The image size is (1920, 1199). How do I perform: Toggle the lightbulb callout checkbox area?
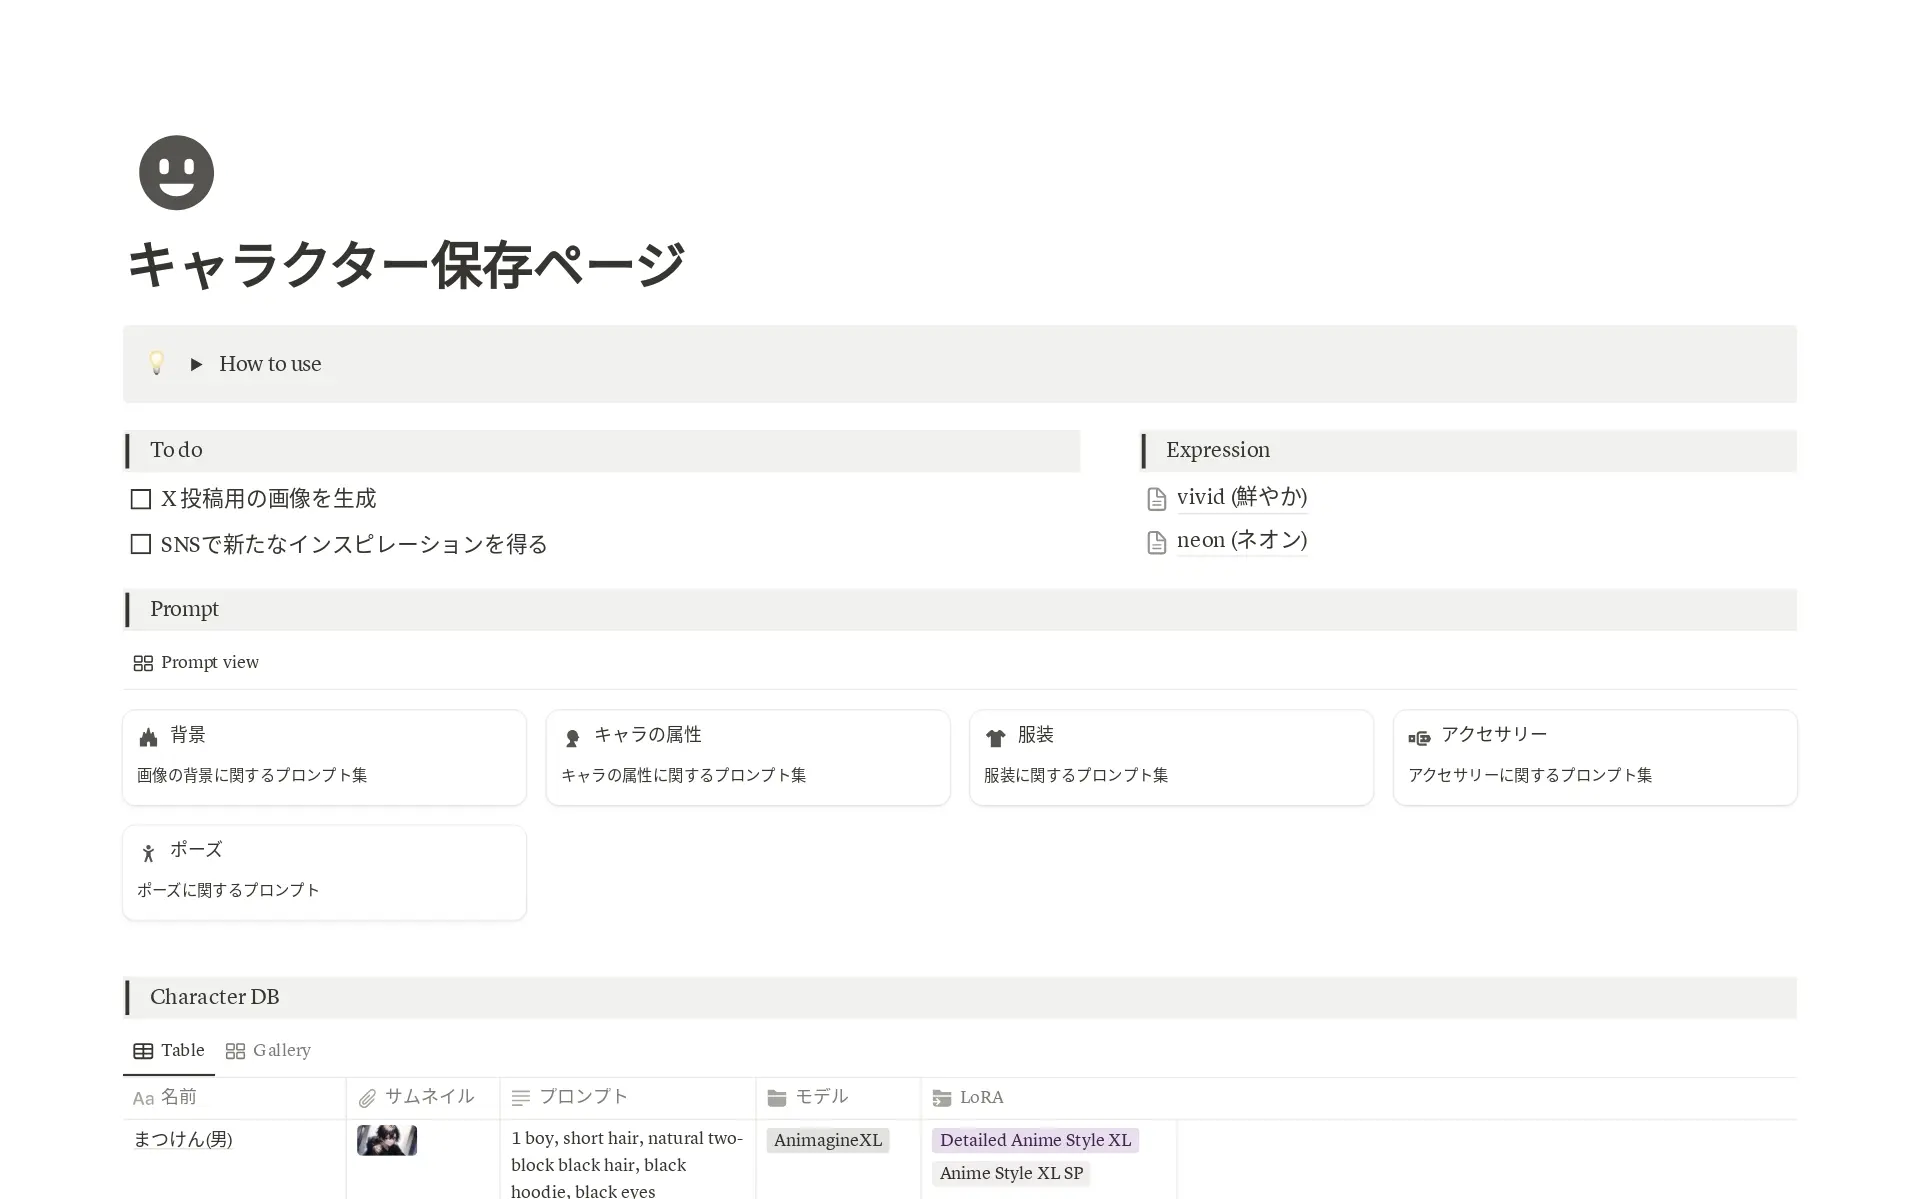click(157, 363)
